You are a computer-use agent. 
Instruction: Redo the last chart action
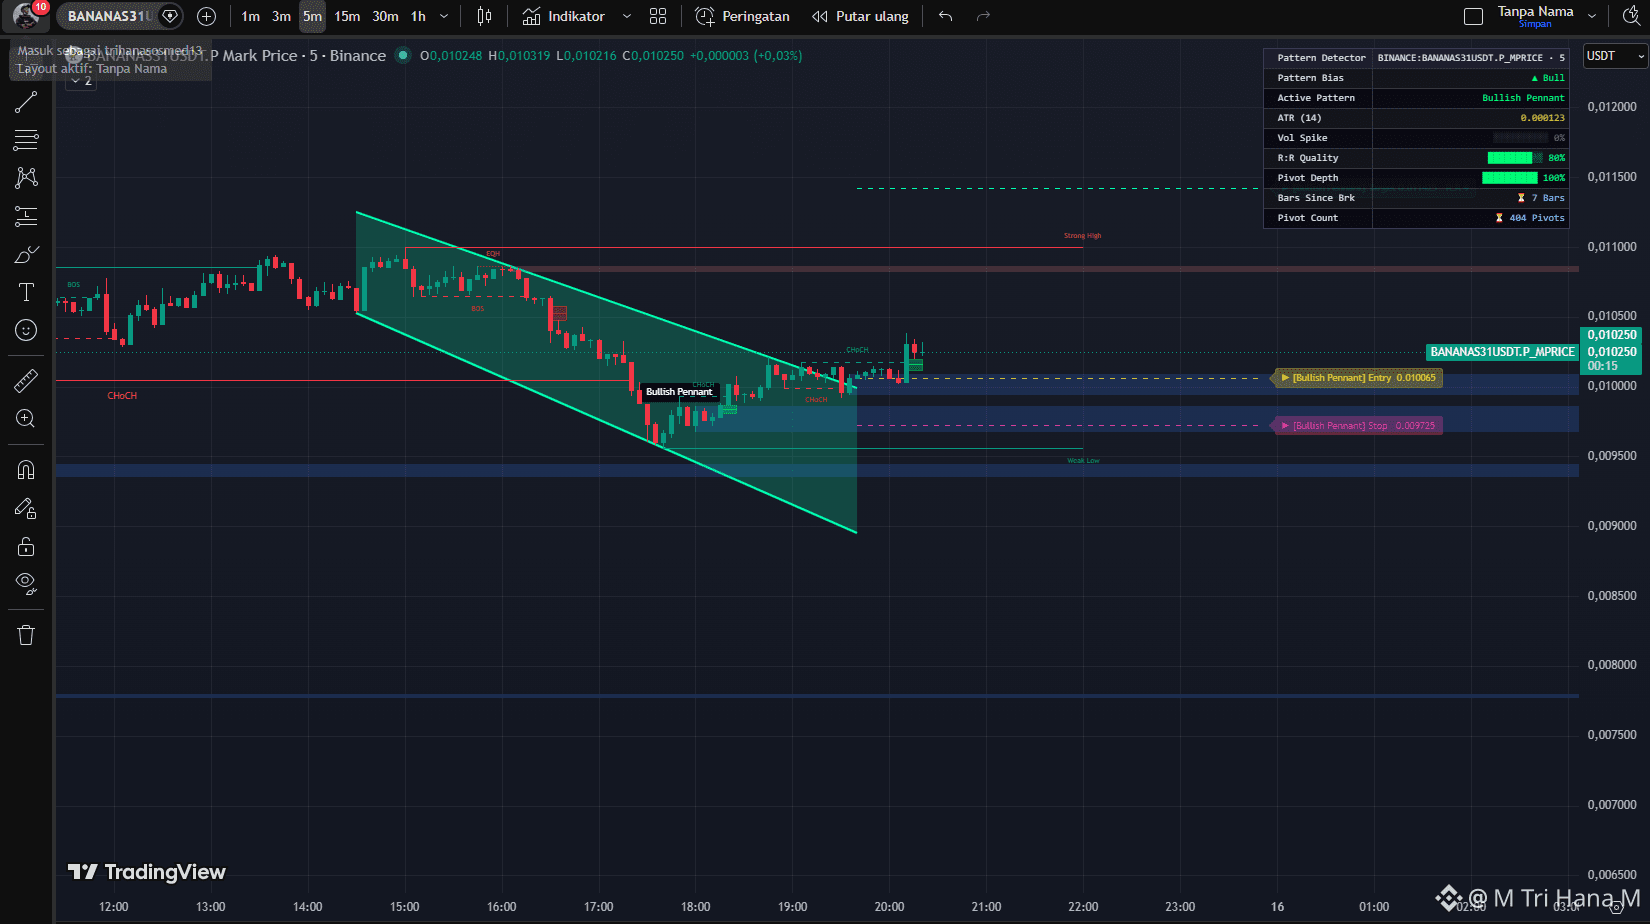point(983,16)
